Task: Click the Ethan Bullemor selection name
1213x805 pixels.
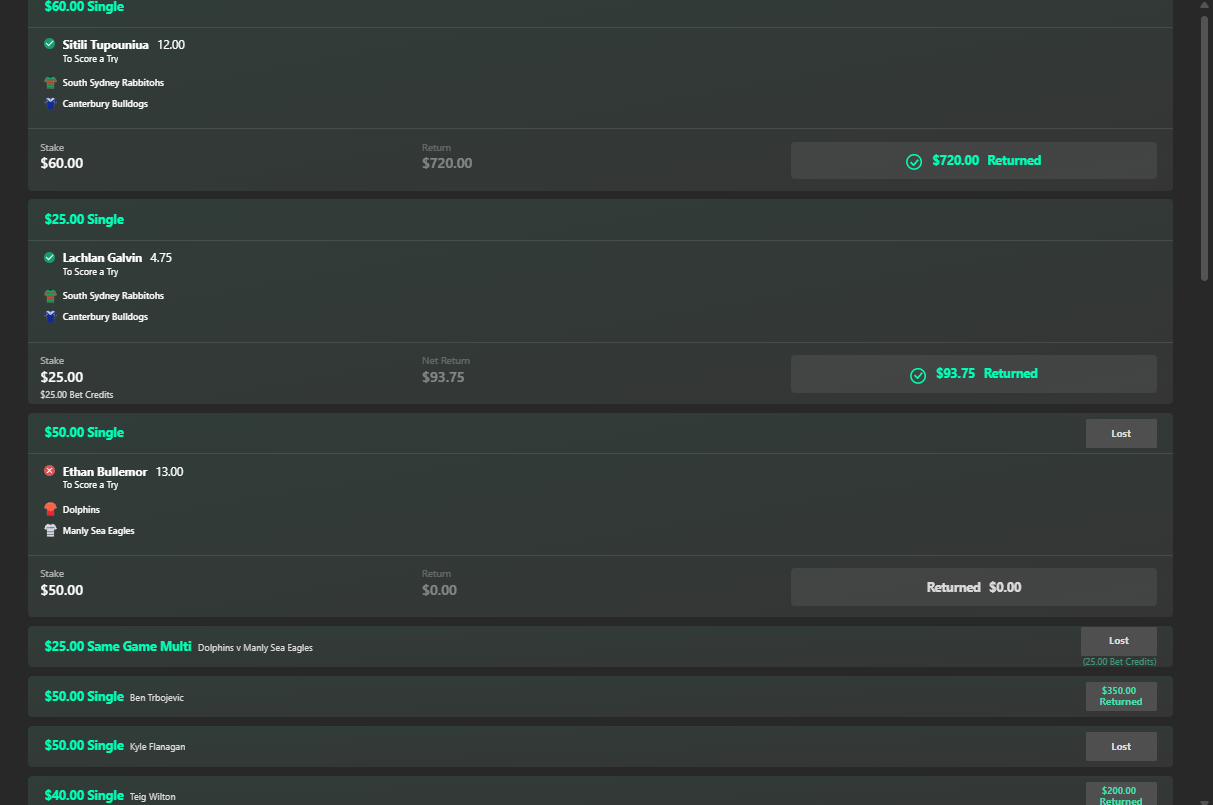Action: pos(105,472)
